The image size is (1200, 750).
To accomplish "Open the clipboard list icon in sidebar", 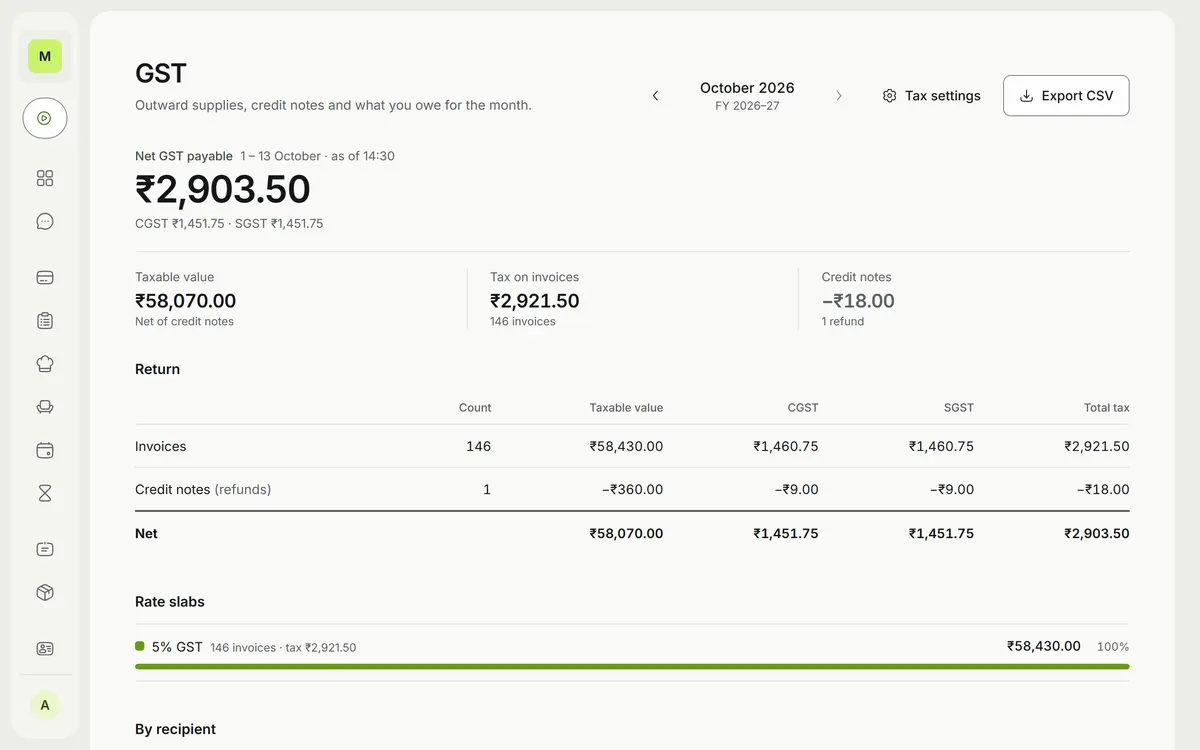I will pos(45,321).
